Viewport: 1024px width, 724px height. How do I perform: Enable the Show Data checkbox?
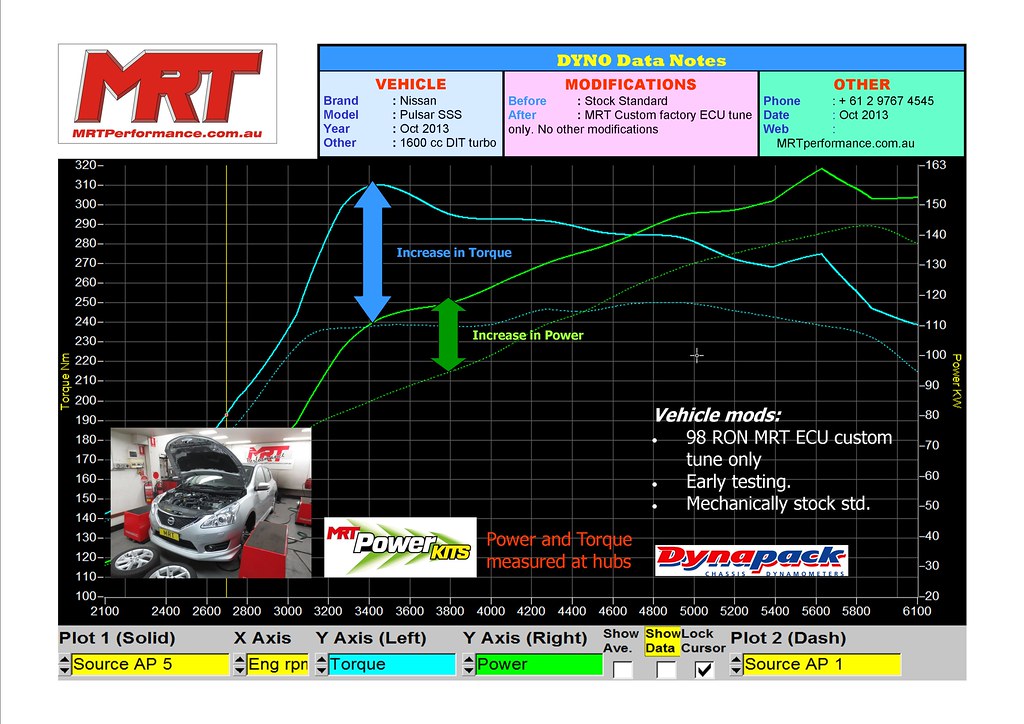coord(665,670)
